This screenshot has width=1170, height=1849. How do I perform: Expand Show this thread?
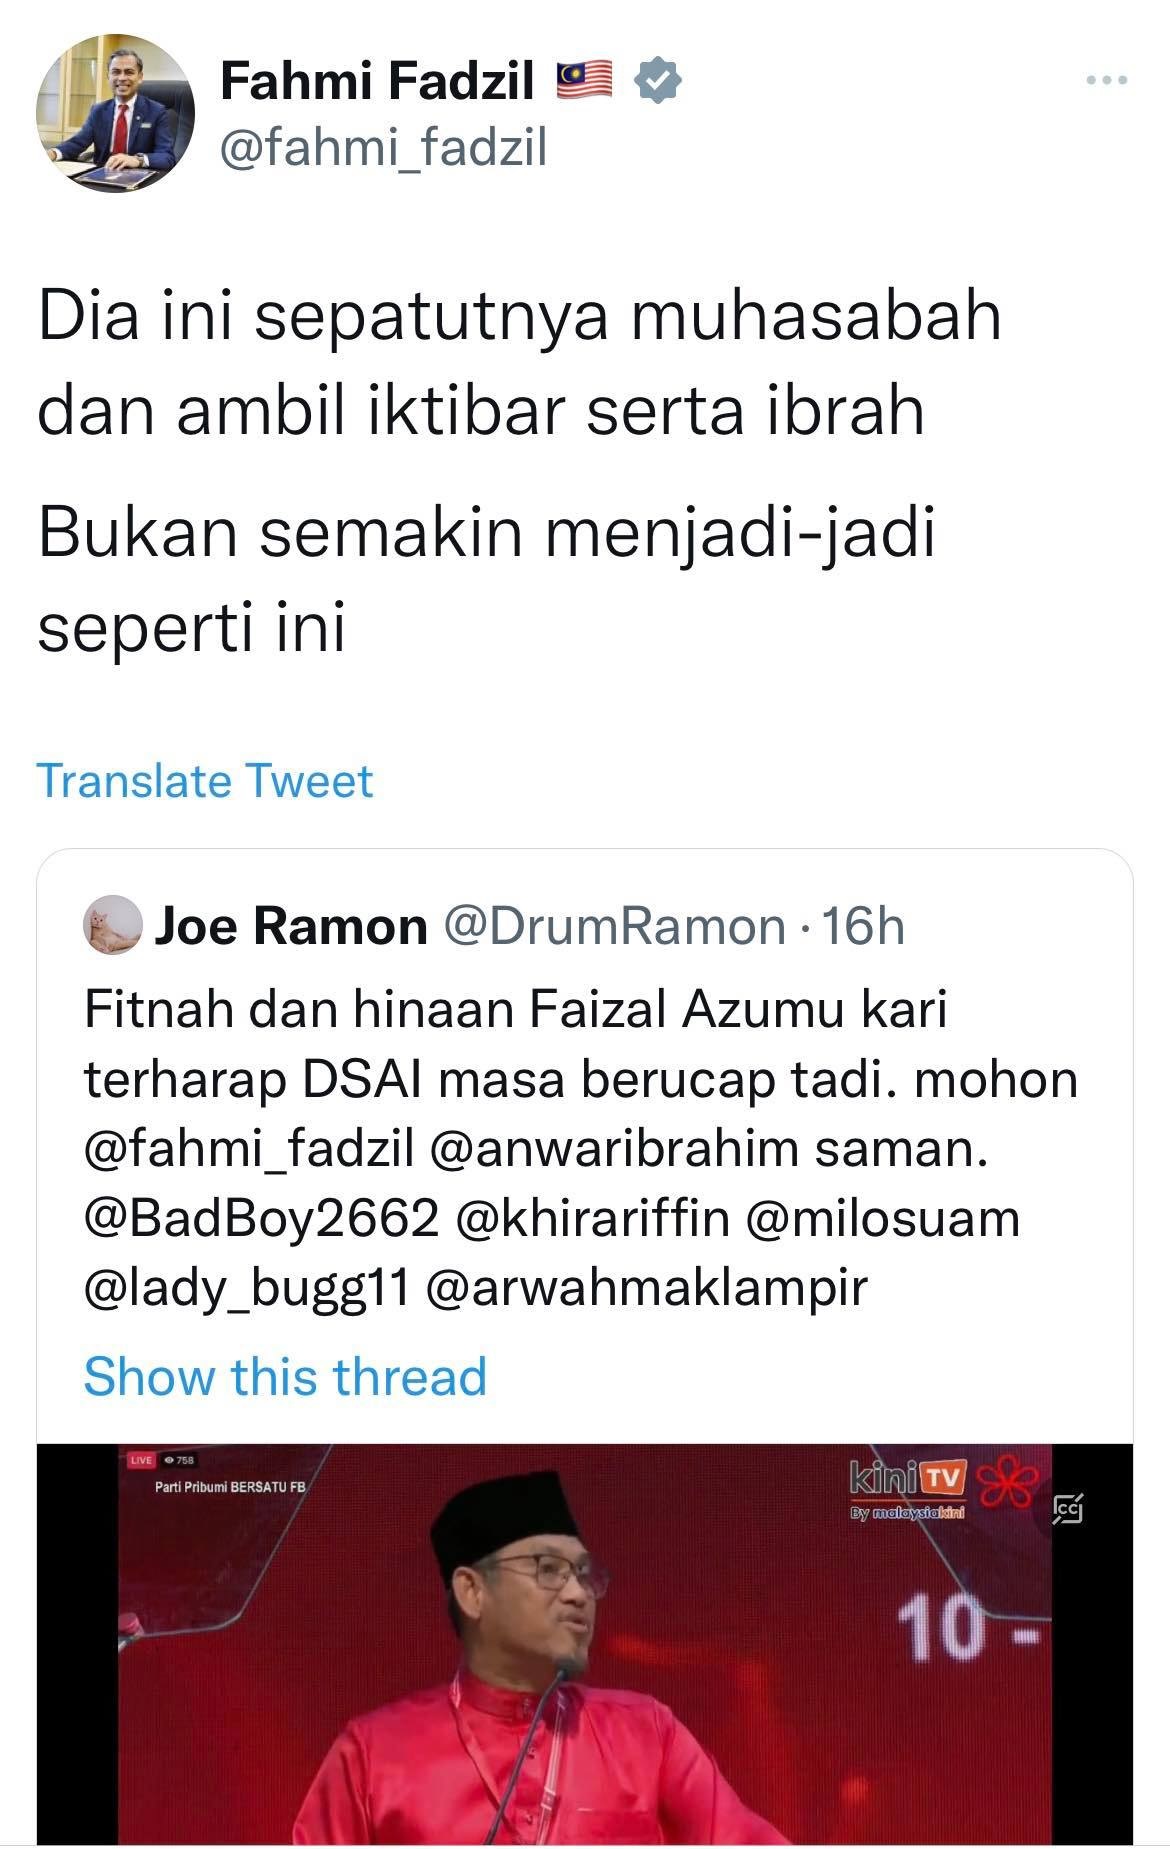285,1375
